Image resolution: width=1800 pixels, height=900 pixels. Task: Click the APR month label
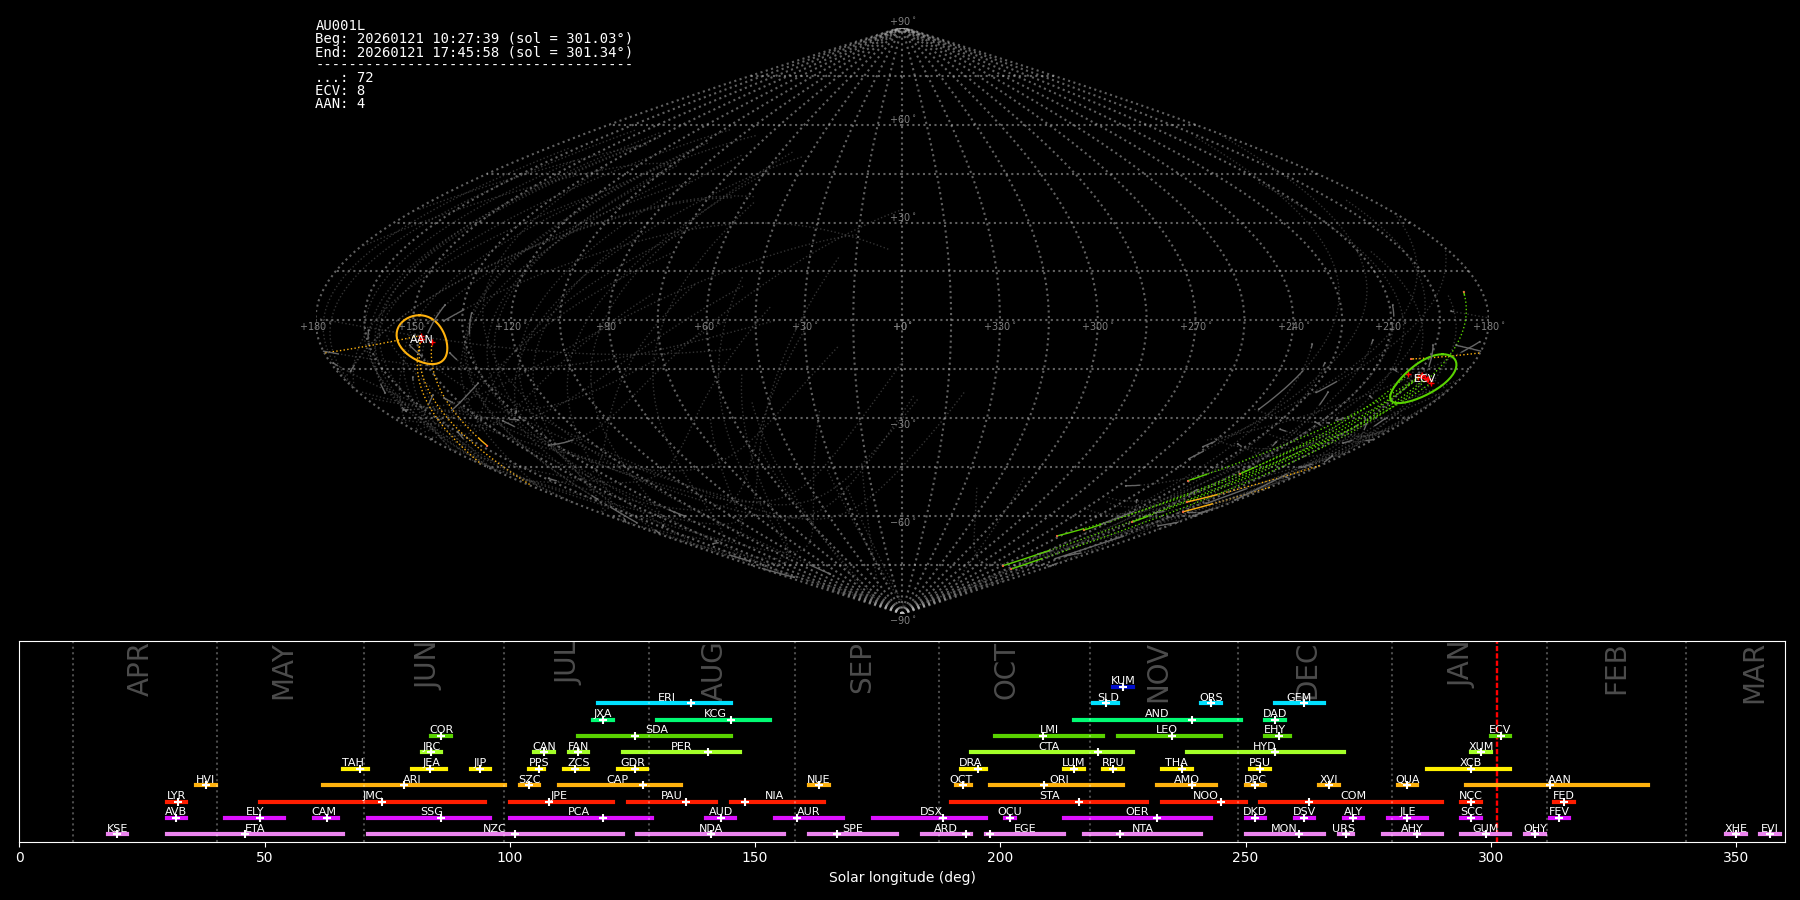139,670
